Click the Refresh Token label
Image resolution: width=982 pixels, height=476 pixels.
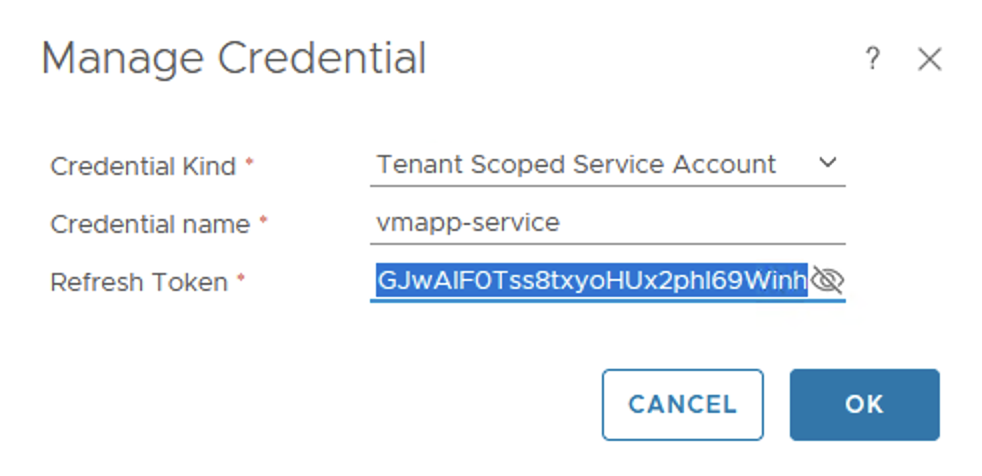click(139, 283)
